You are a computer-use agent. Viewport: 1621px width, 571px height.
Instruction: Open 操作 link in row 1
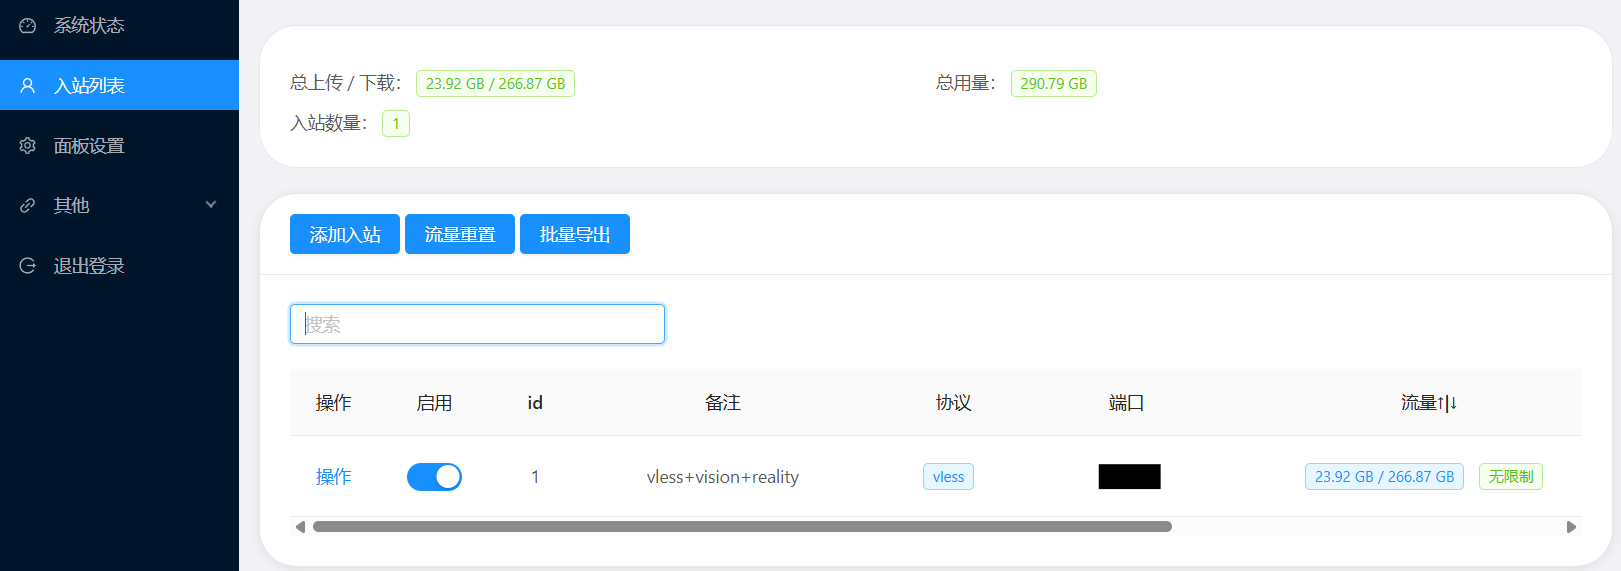click(x=334, y=477)
